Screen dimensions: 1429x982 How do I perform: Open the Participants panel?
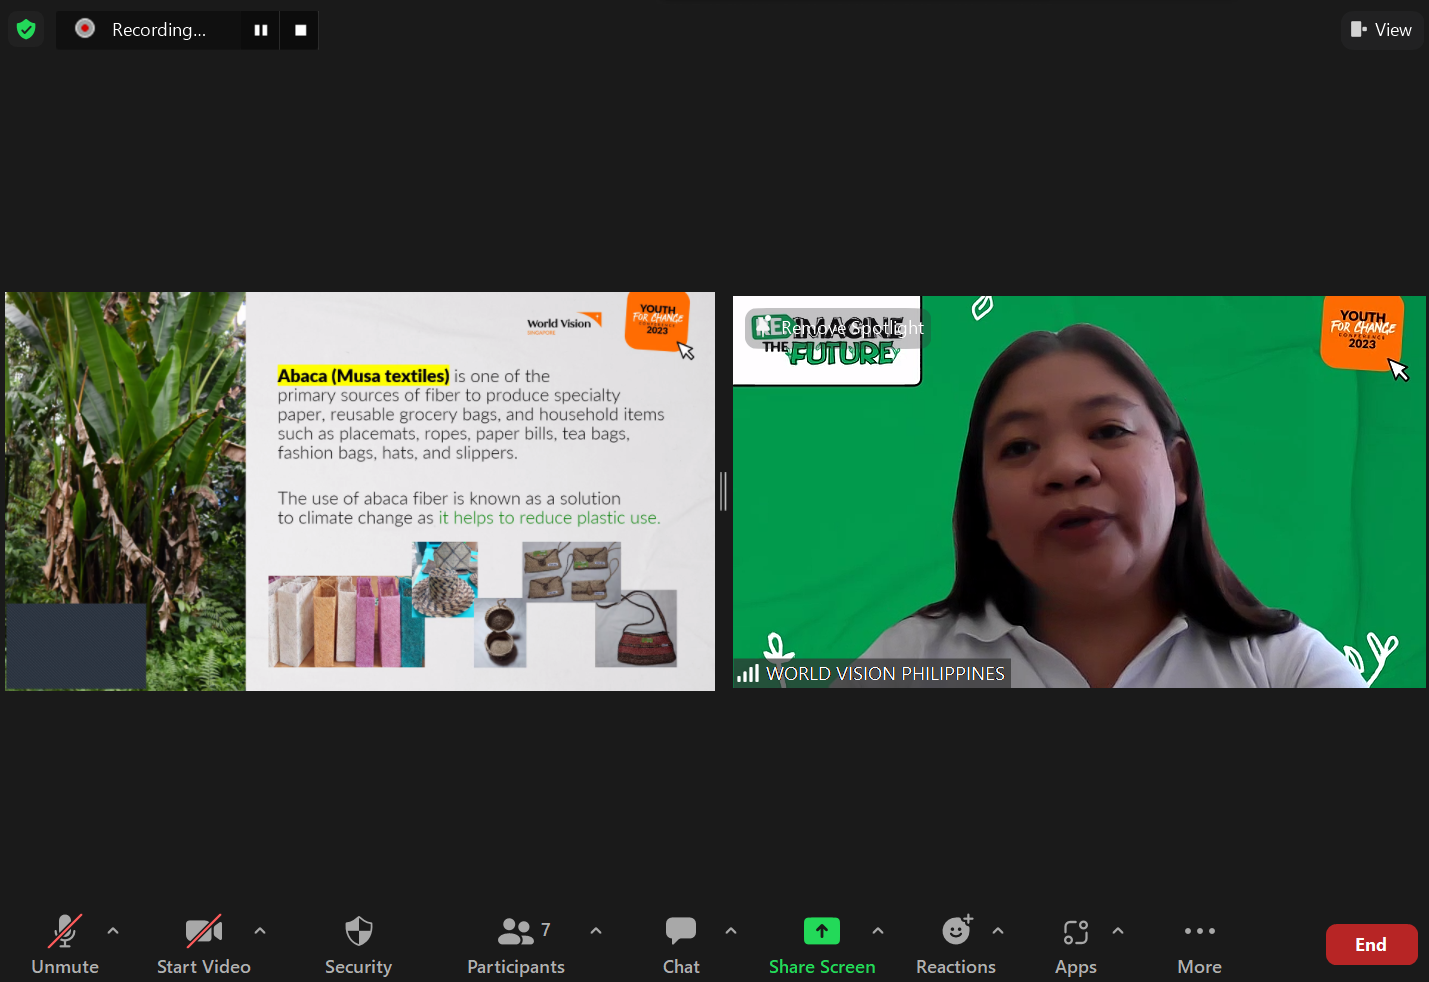516,944
